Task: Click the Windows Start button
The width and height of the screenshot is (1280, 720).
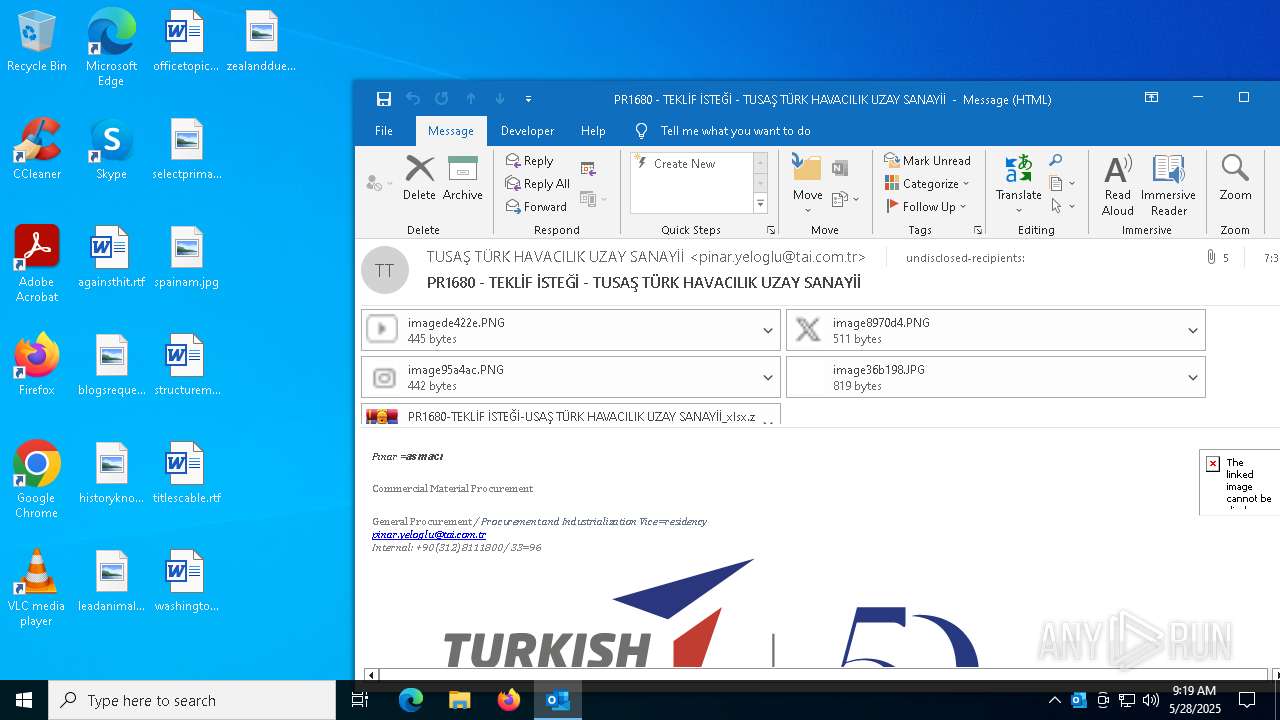Action: pos(24,700)
